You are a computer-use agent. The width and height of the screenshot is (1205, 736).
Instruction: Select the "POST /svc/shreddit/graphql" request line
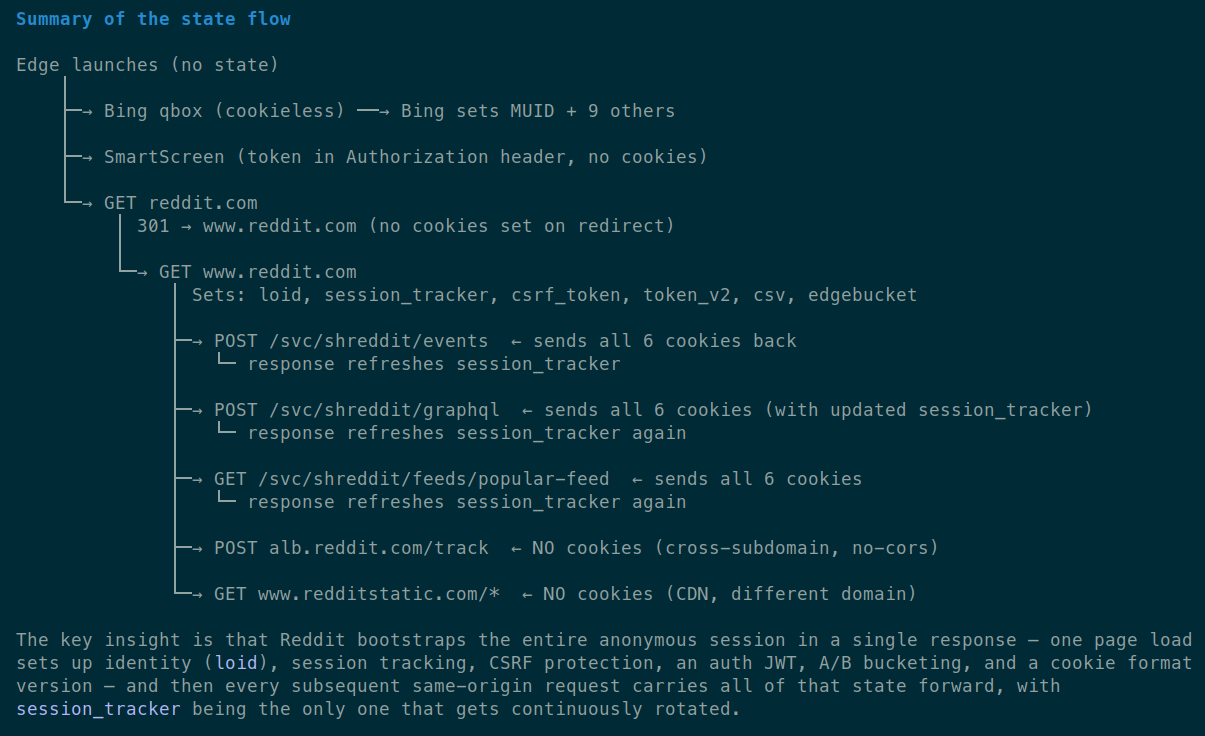pos(356,410)
